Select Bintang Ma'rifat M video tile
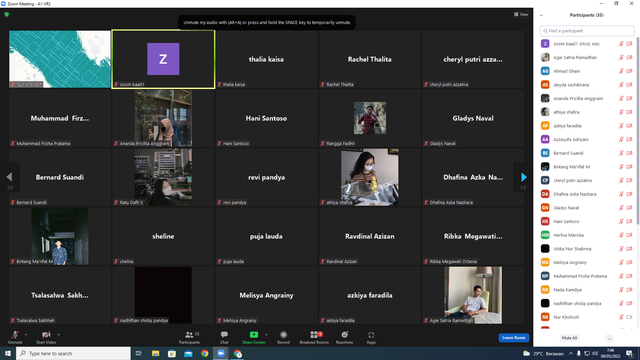This screenshot has height=360, width=640. tap(60, 236)
